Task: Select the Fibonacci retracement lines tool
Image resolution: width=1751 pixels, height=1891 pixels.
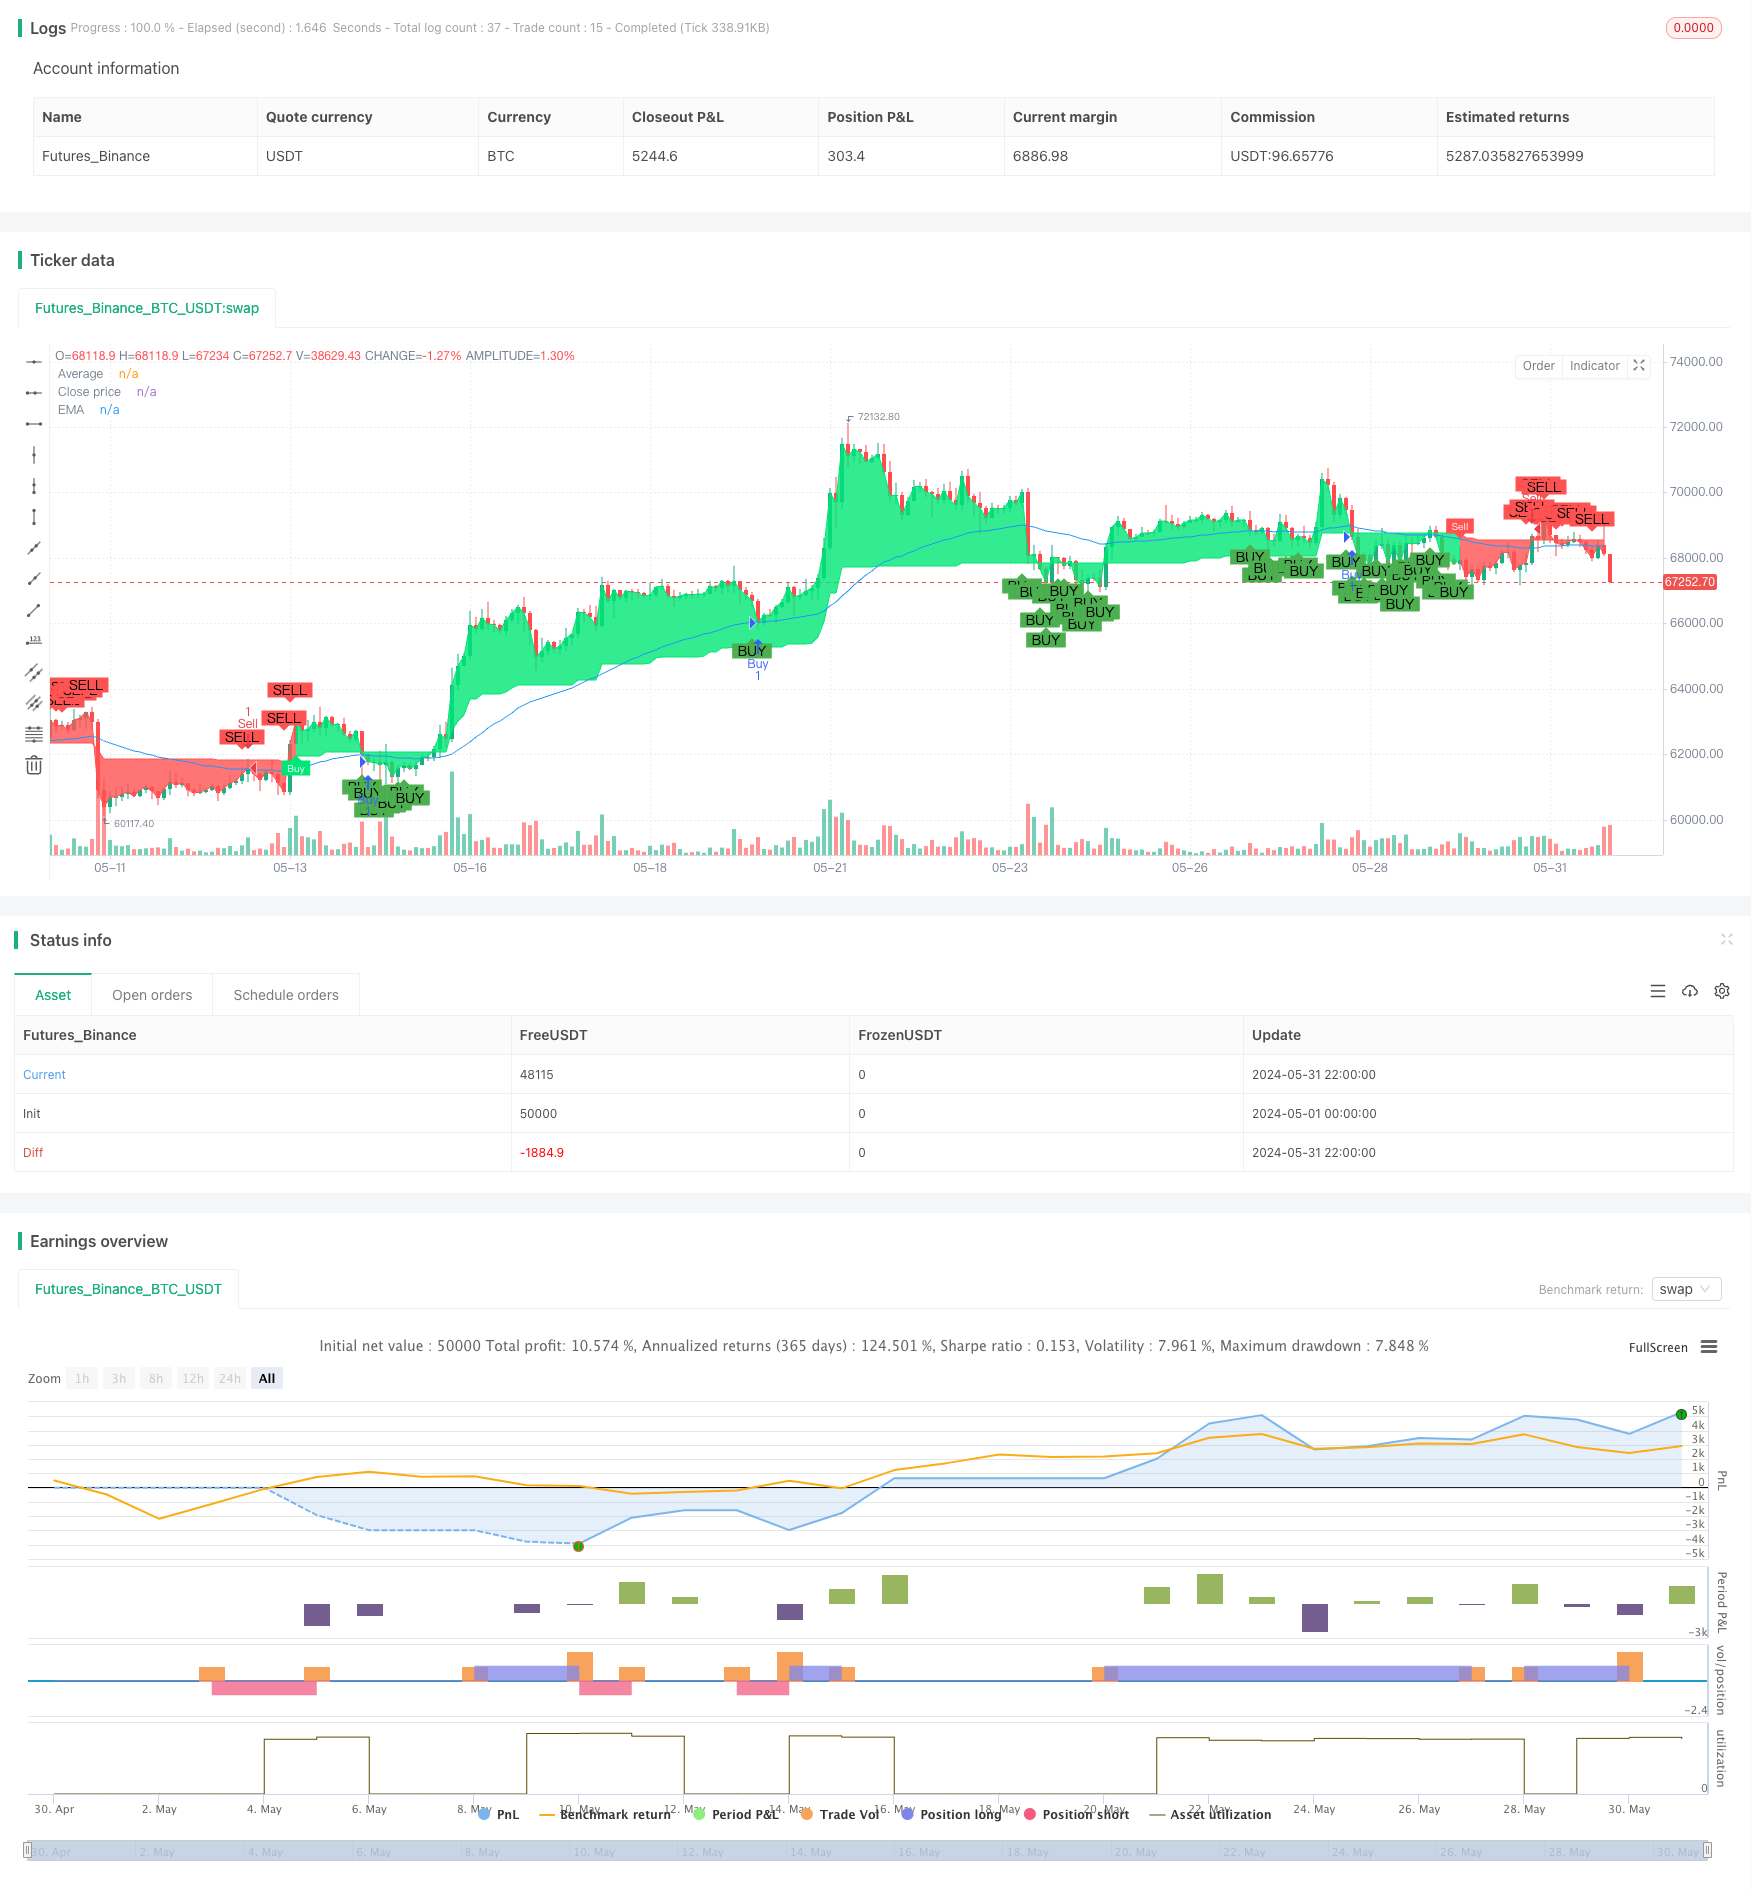Action: click(34, 734)
